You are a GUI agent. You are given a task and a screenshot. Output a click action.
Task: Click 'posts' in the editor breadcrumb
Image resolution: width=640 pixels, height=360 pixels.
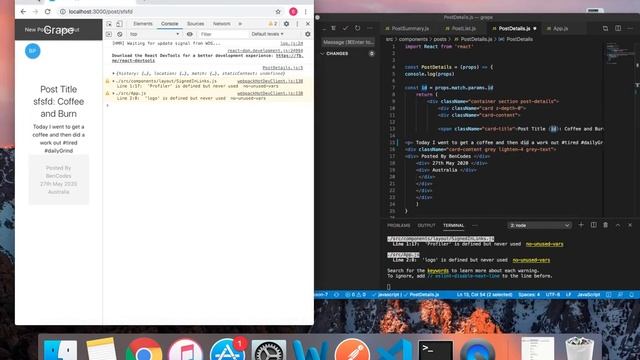(440, 40)
